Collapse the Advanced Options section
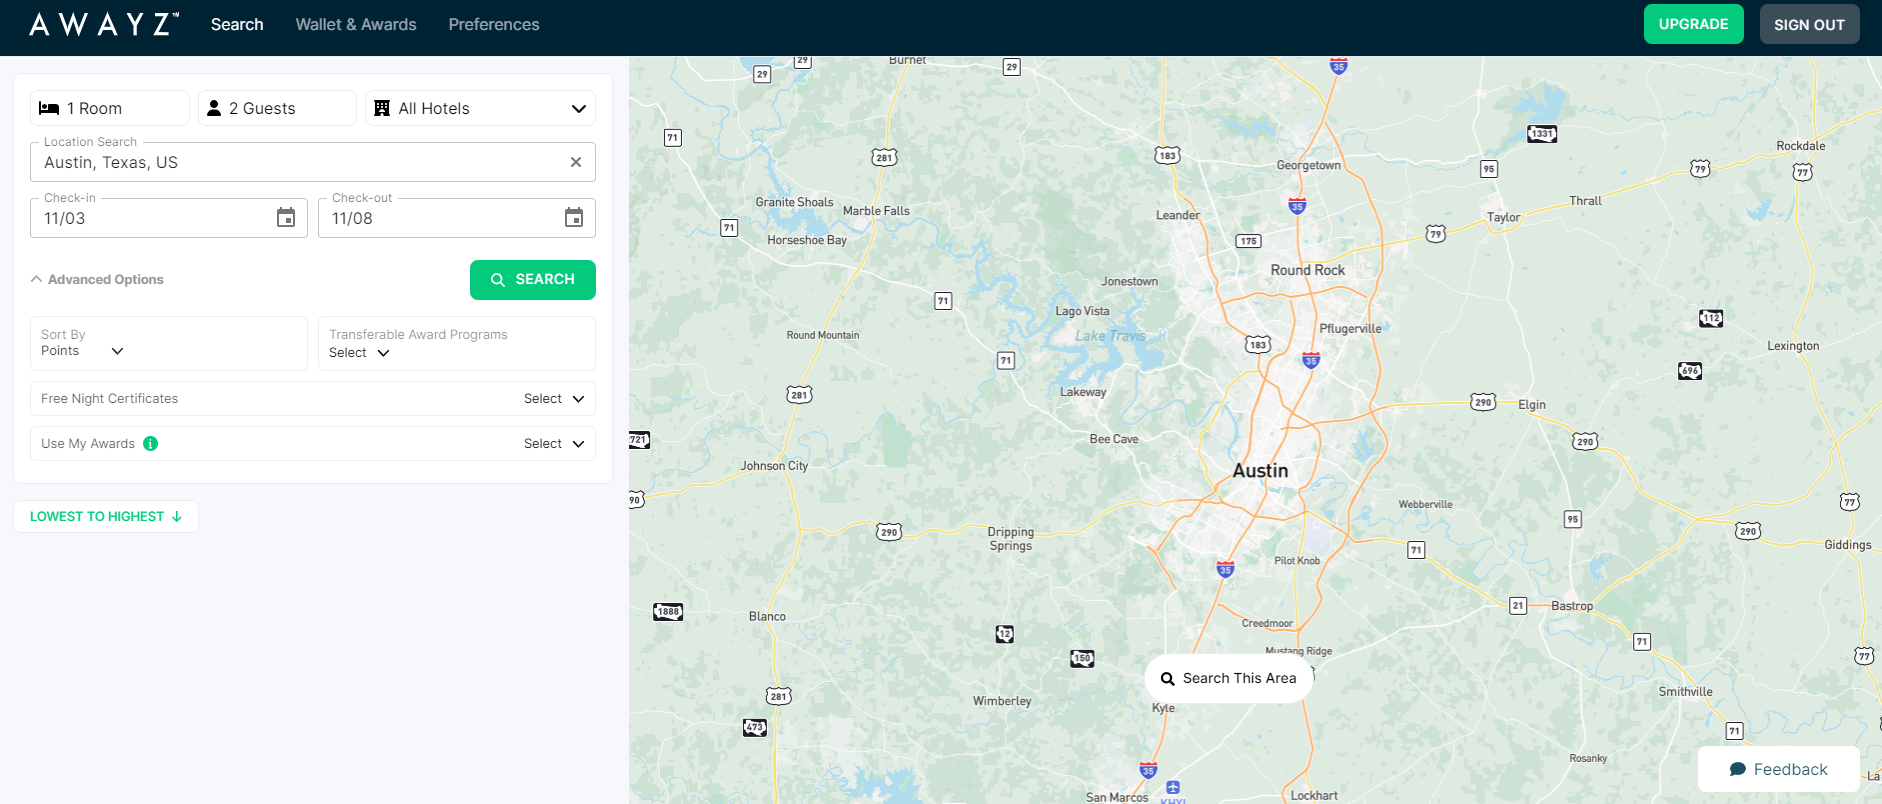This screenshot has width=1882, height=804. coord(97,280)
